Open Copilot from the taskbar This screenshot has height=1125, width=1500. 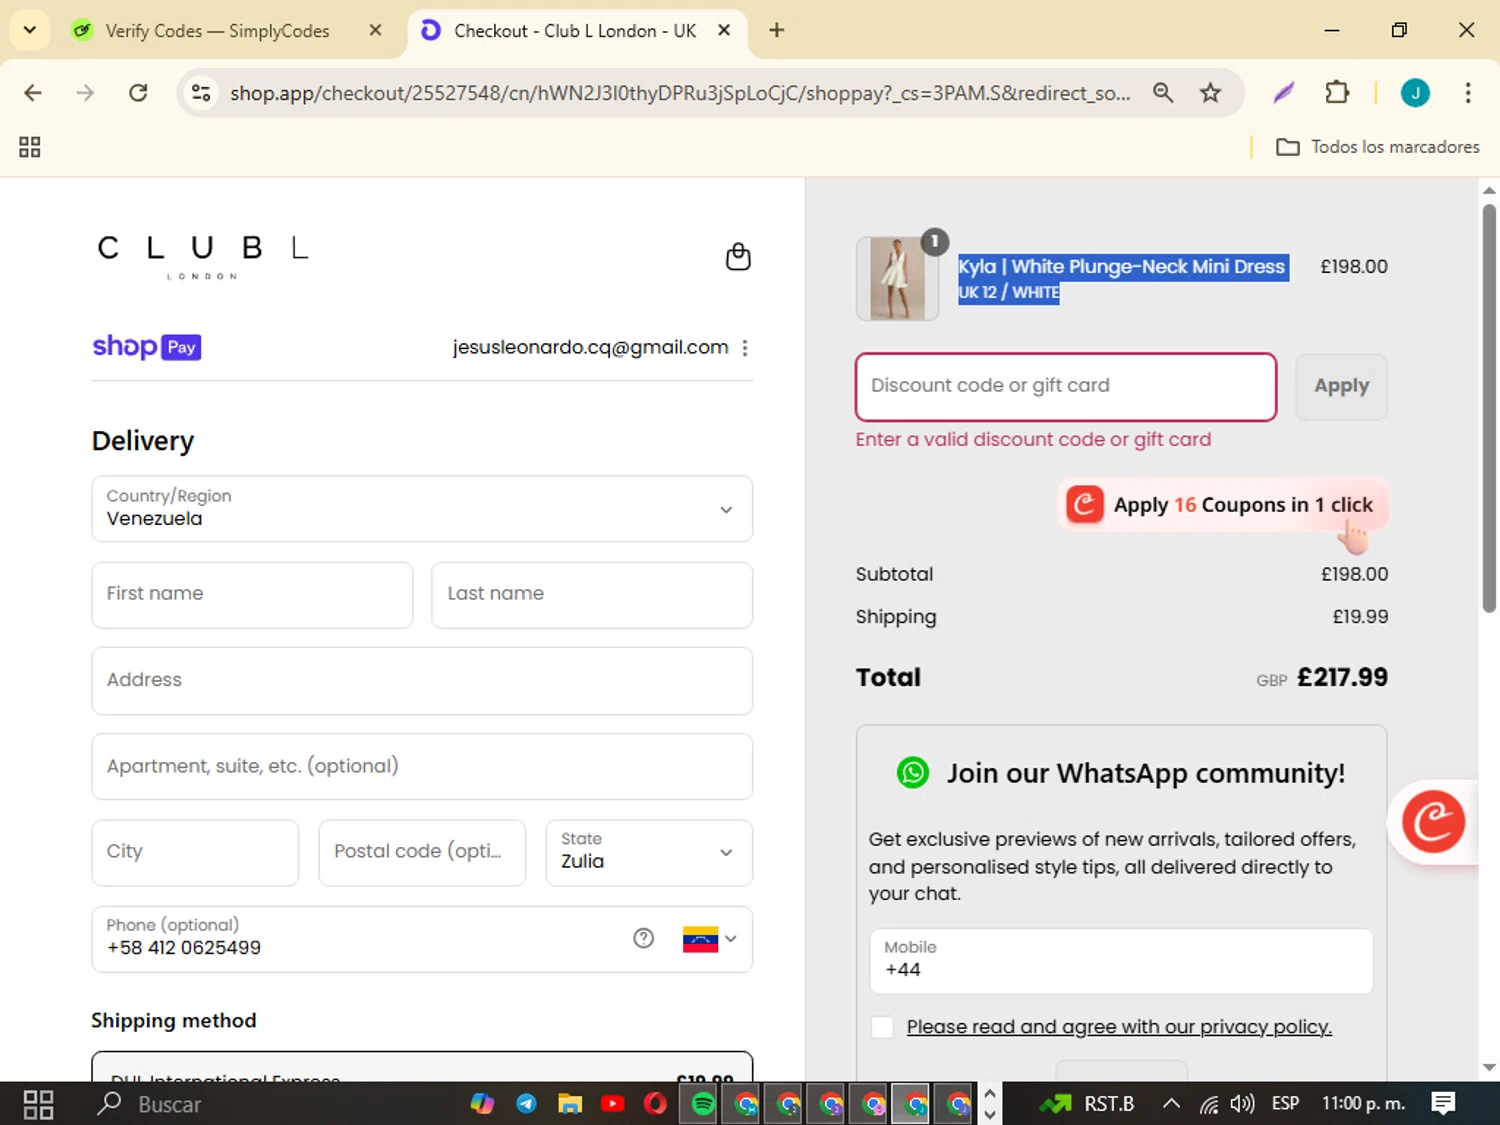click(x=483, y=1104)
